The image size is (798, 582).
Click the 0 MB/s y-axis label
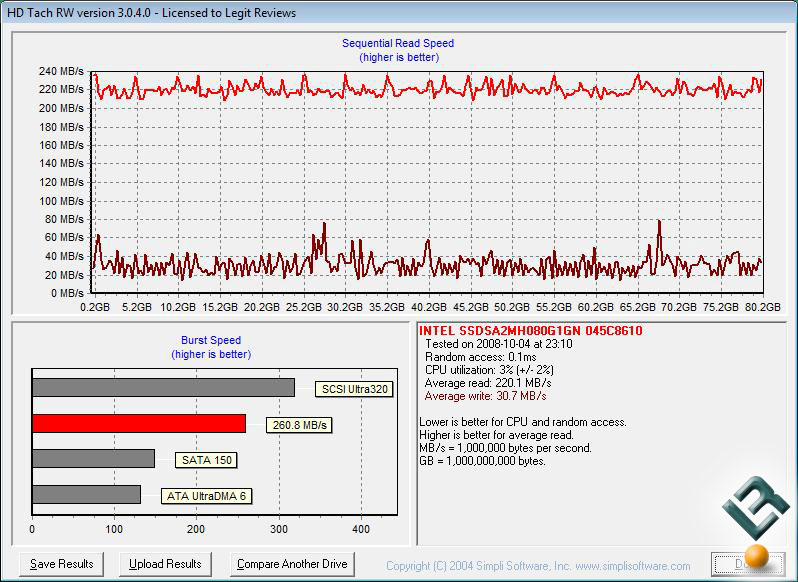[x=67, y=293]
